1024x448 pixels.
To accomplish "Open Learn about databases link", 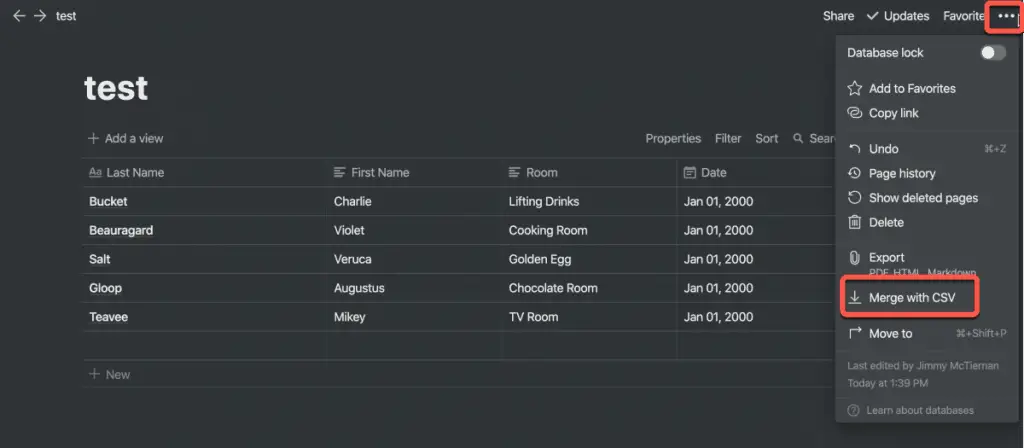I will point(920,410).
